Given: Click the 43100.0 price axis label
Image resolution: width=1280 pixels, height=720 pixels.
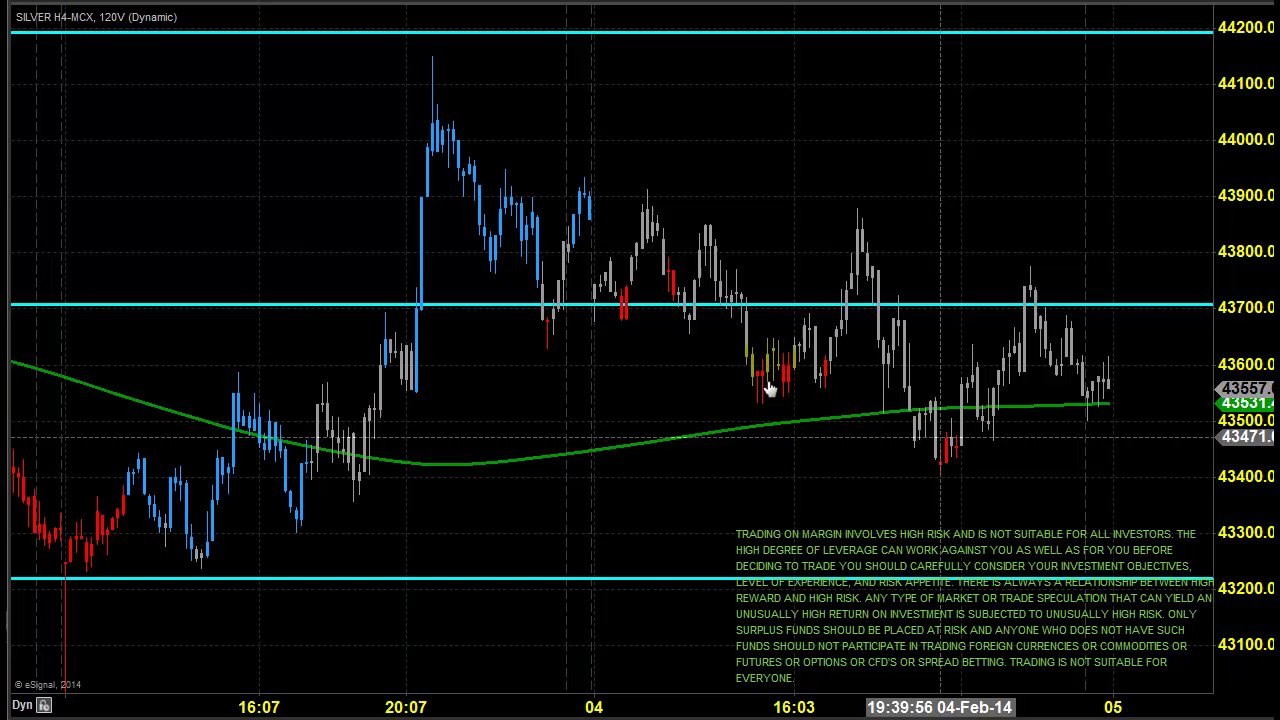Looking at the screenshot, I should [x=1246, y=644].
